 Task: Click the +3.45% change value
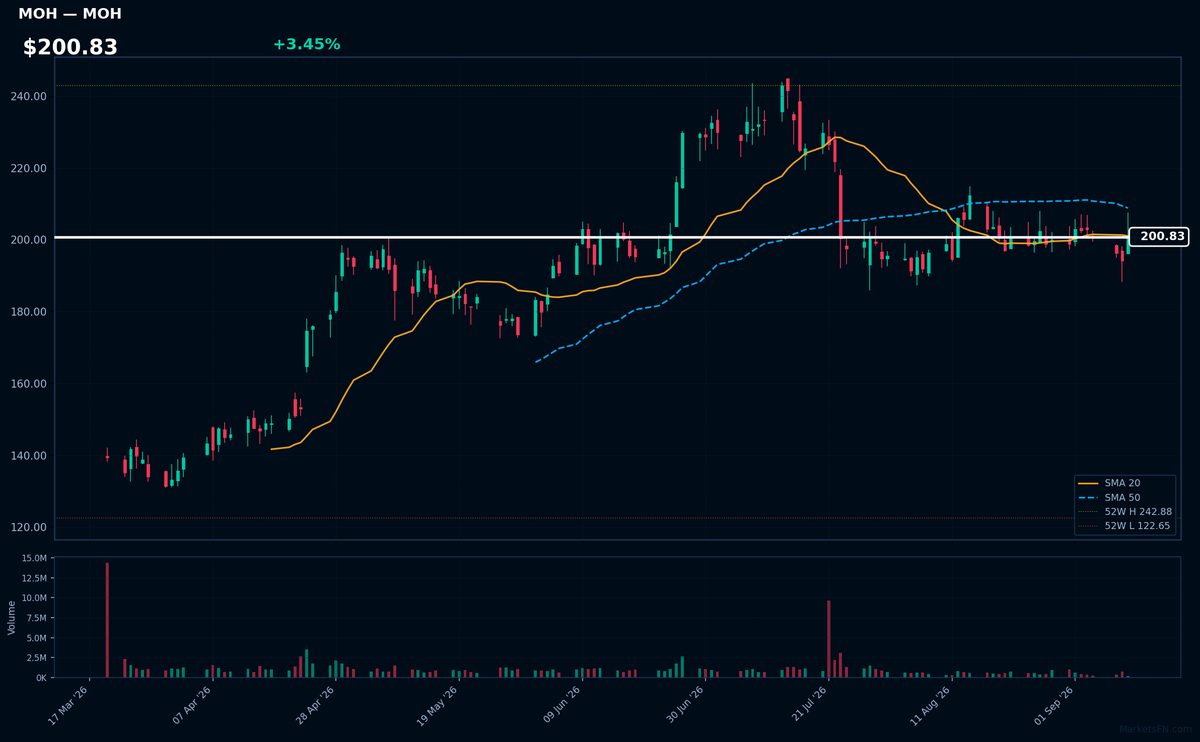pos(306,44)
